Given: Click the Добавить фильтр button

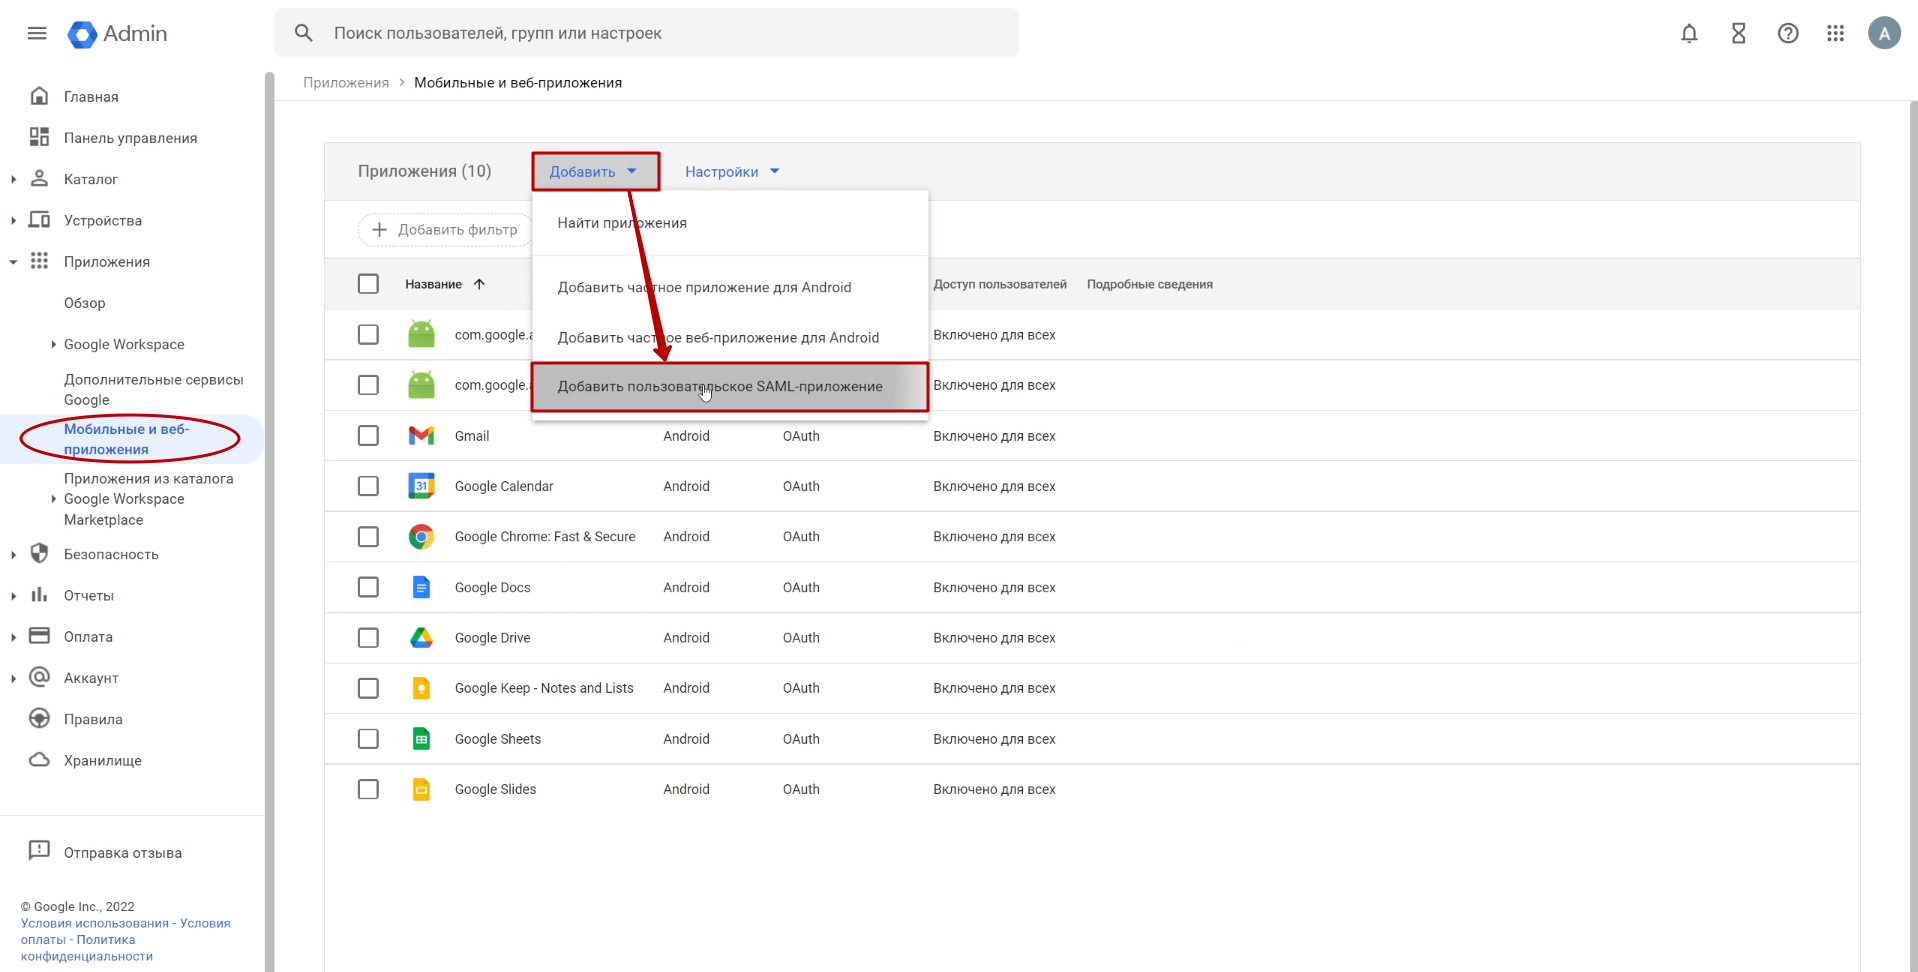Looking at the screenshot, I should coord(445,230).
